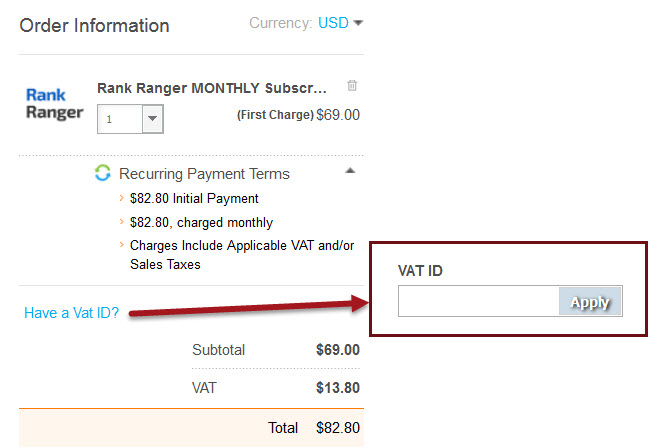Click the Rank Ranger logo
This screenshot has height=448, width=653.
pyautogui.click(x=54, y=104)
